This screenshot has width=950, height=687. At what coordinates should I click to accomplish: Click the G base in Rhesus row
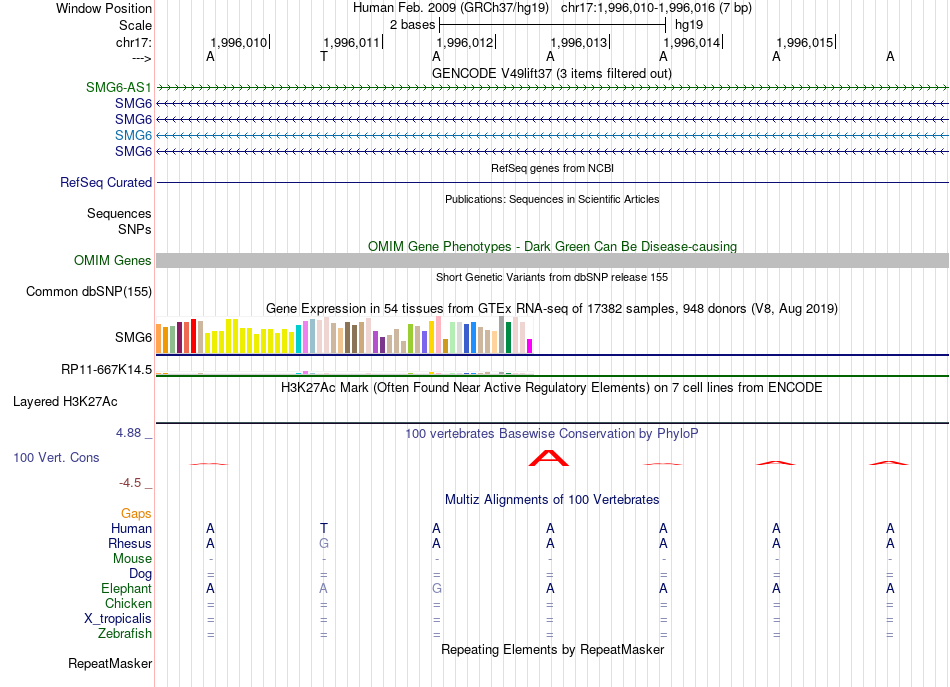click(324, 543)
